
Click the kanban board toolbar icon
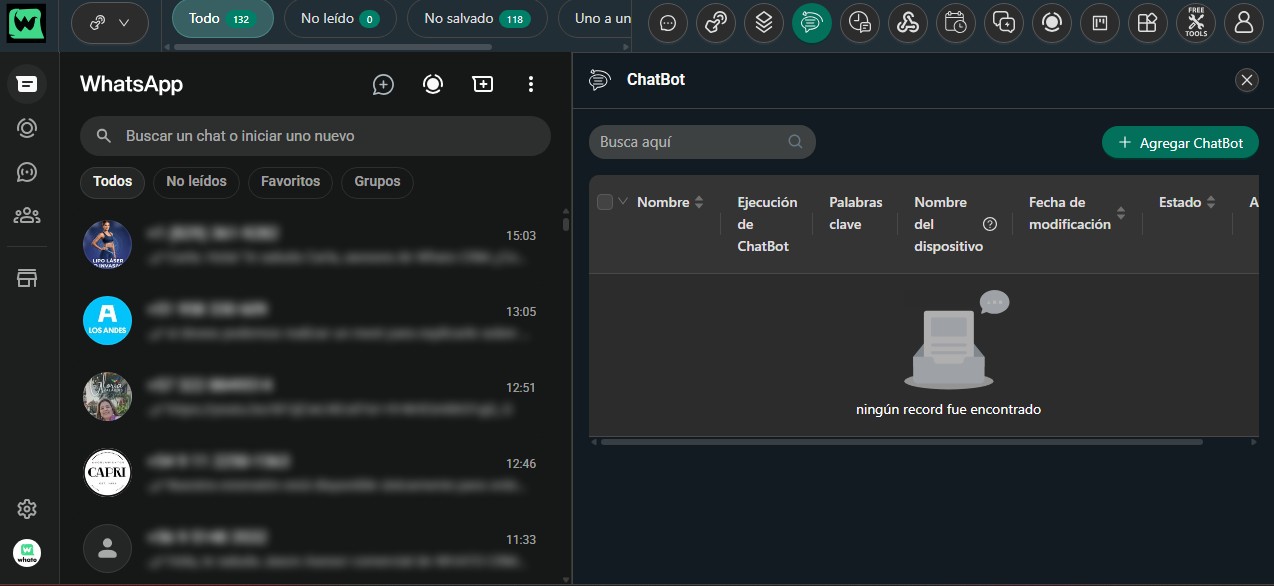1100,23
